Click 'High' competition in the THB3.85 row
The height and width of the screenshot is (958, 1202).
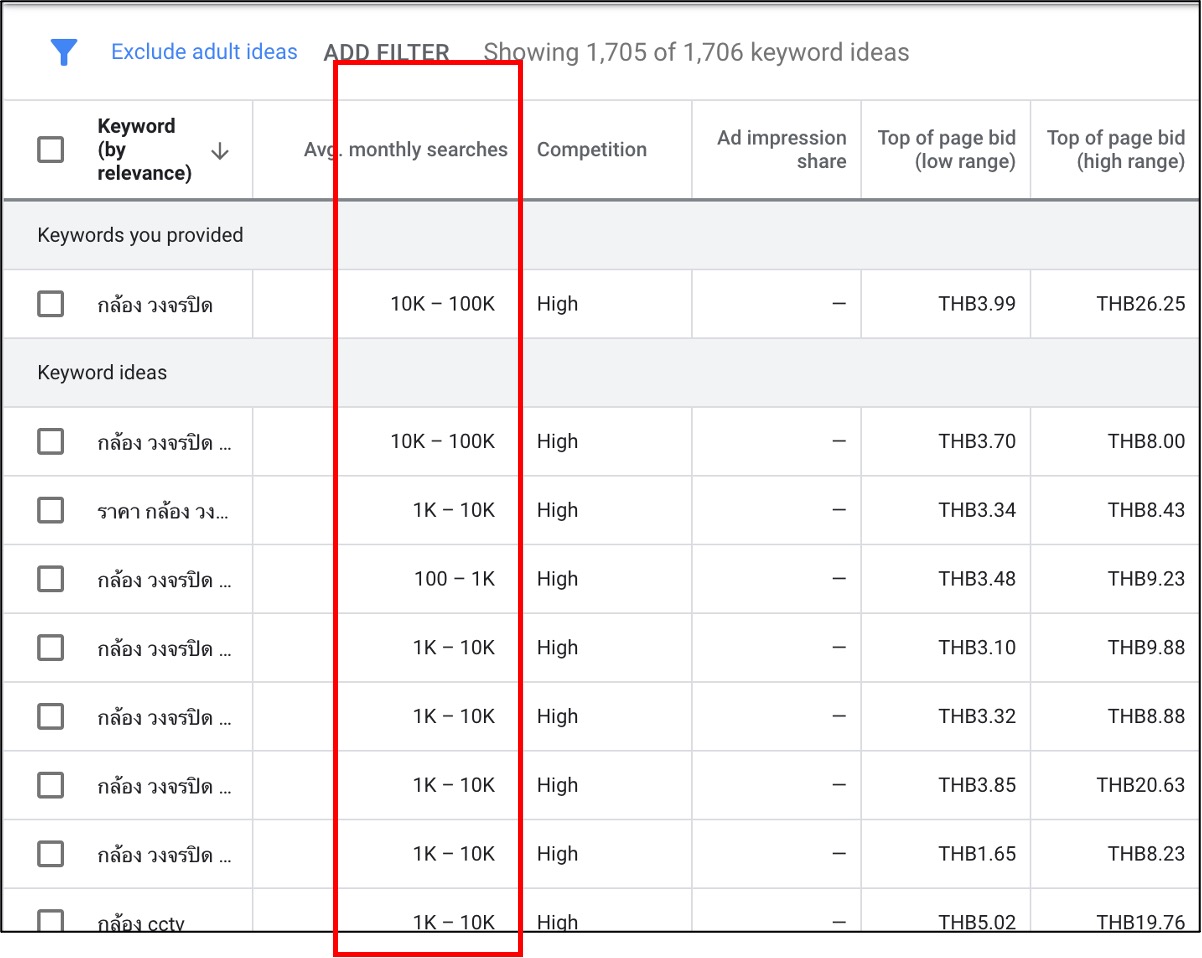(x=557, y=785)
